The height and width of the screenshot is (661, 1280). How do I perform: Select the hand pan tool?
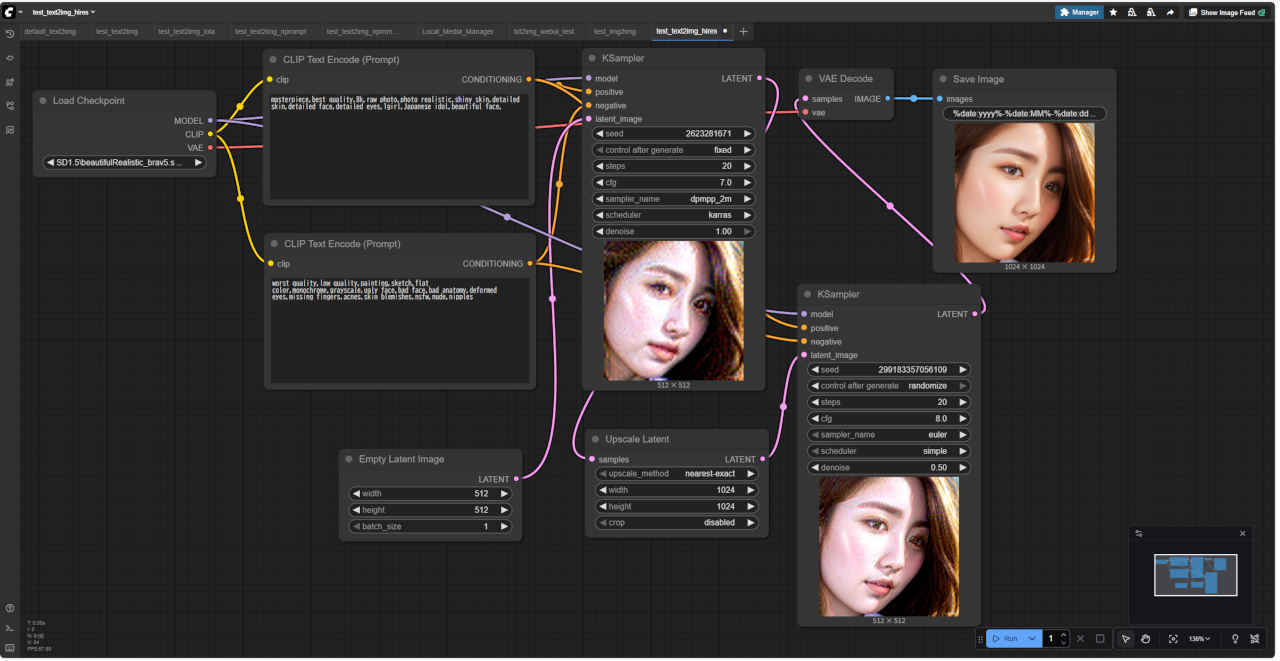(x=1146, y=639)
